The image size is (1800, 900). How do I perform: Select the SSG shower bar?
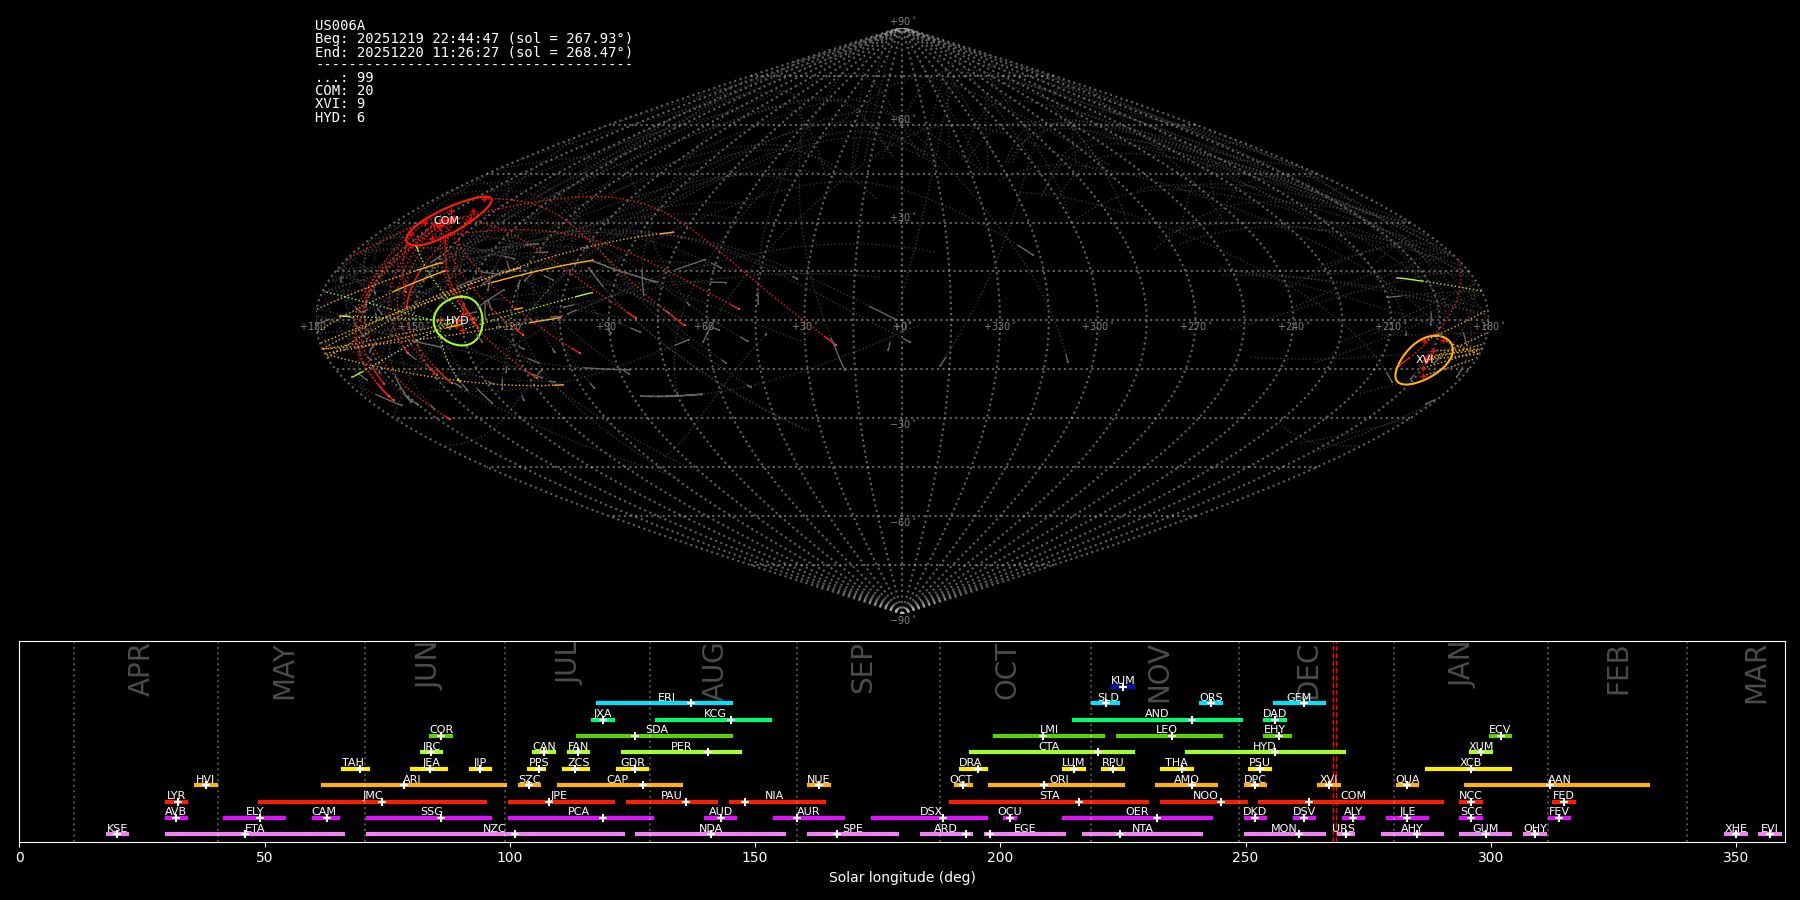(x=428, y=818)
